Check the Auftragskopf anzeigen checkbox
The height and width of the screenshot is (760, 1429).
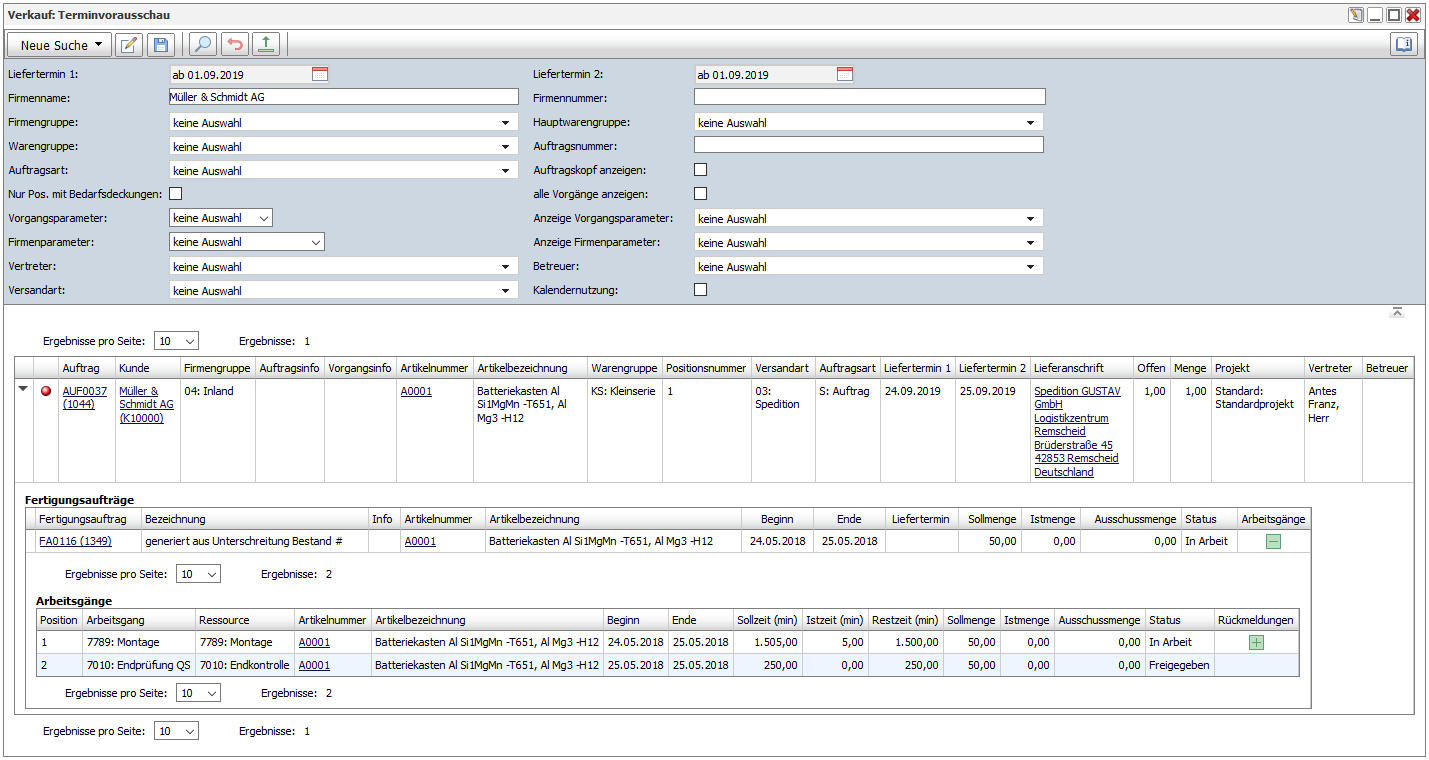tap(701, 170)
